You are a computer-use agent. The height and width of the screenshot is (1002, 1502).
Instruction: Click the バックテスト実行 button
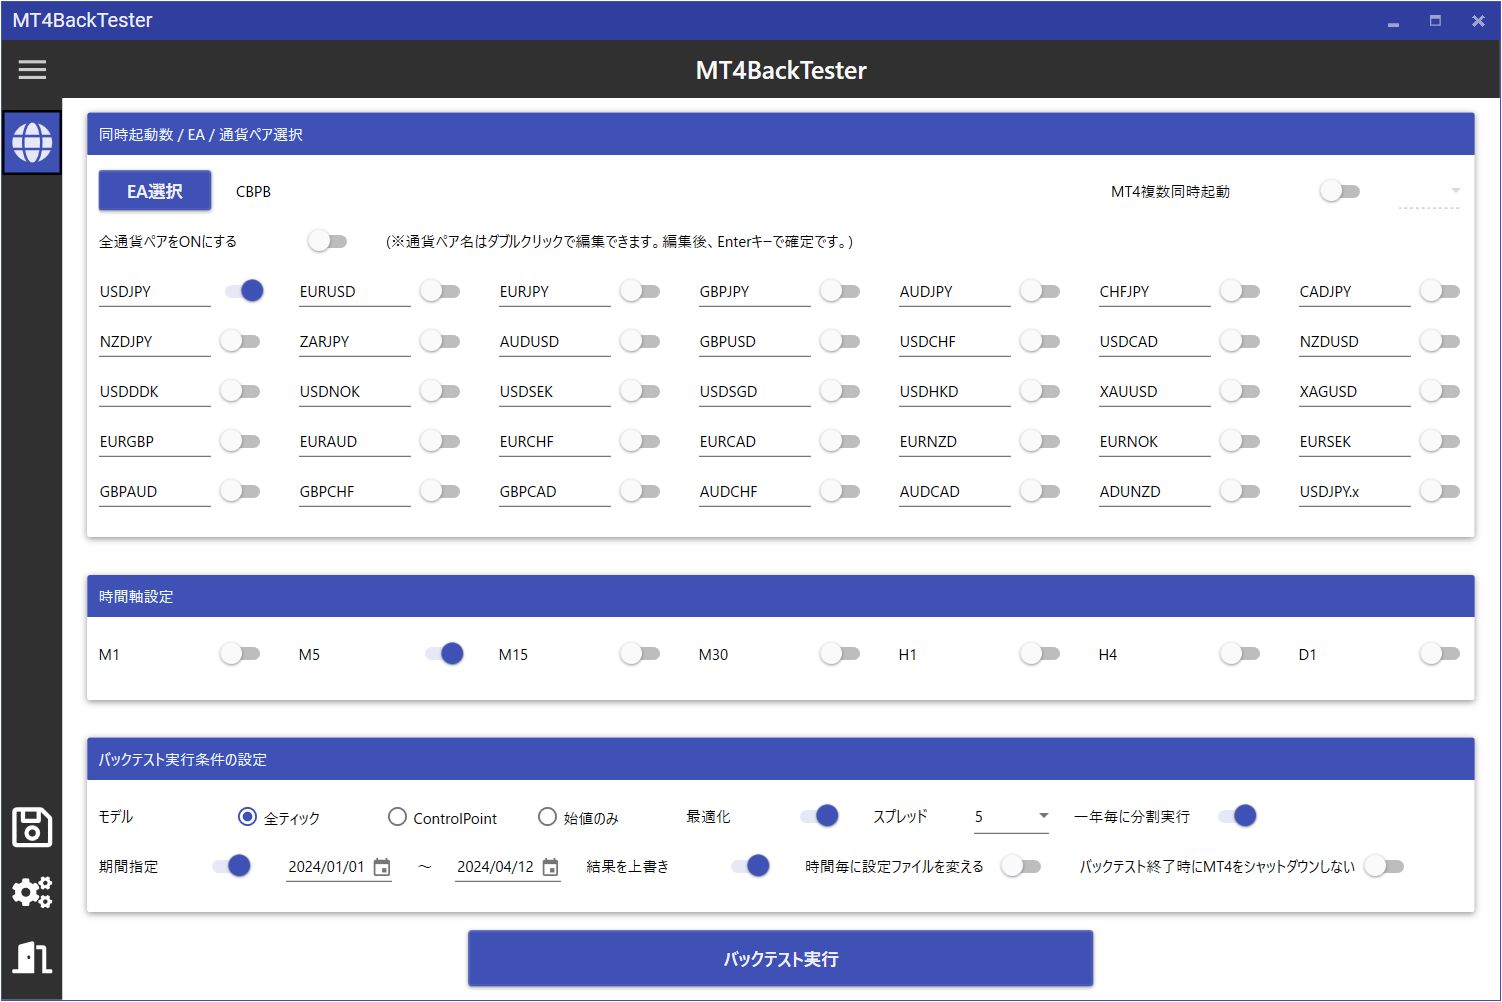tap(781, 959)
